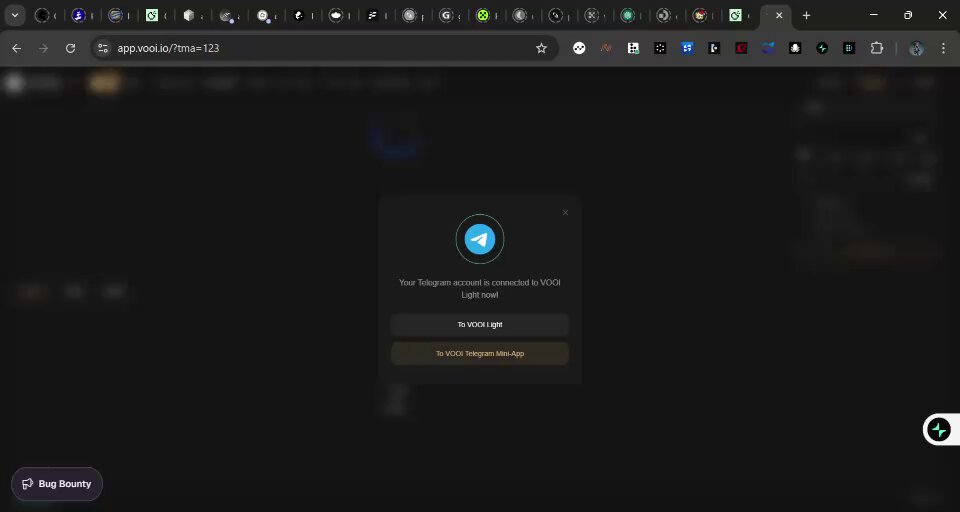Open the blue wave extension icon
Screen dimensions: 960x512
tap(768, 48)
